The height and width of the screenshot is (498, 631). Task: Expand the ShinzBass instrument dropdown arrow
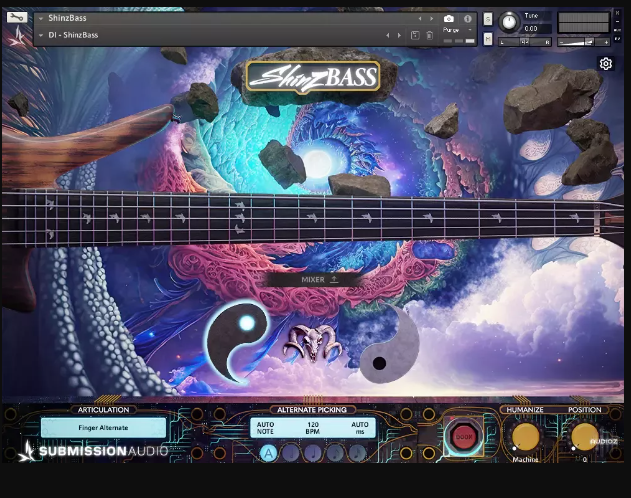pyautogui.click(x=41, y=19)
